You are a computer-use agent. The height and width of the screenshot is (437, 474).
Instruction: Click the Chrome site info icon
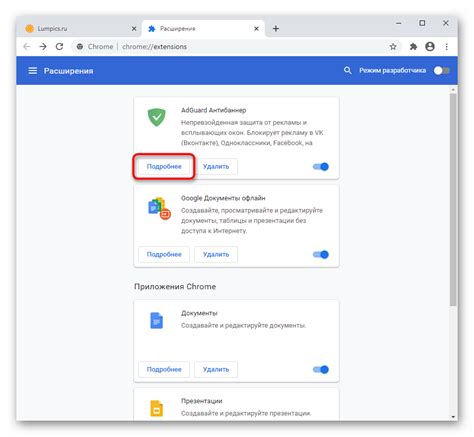80,47
